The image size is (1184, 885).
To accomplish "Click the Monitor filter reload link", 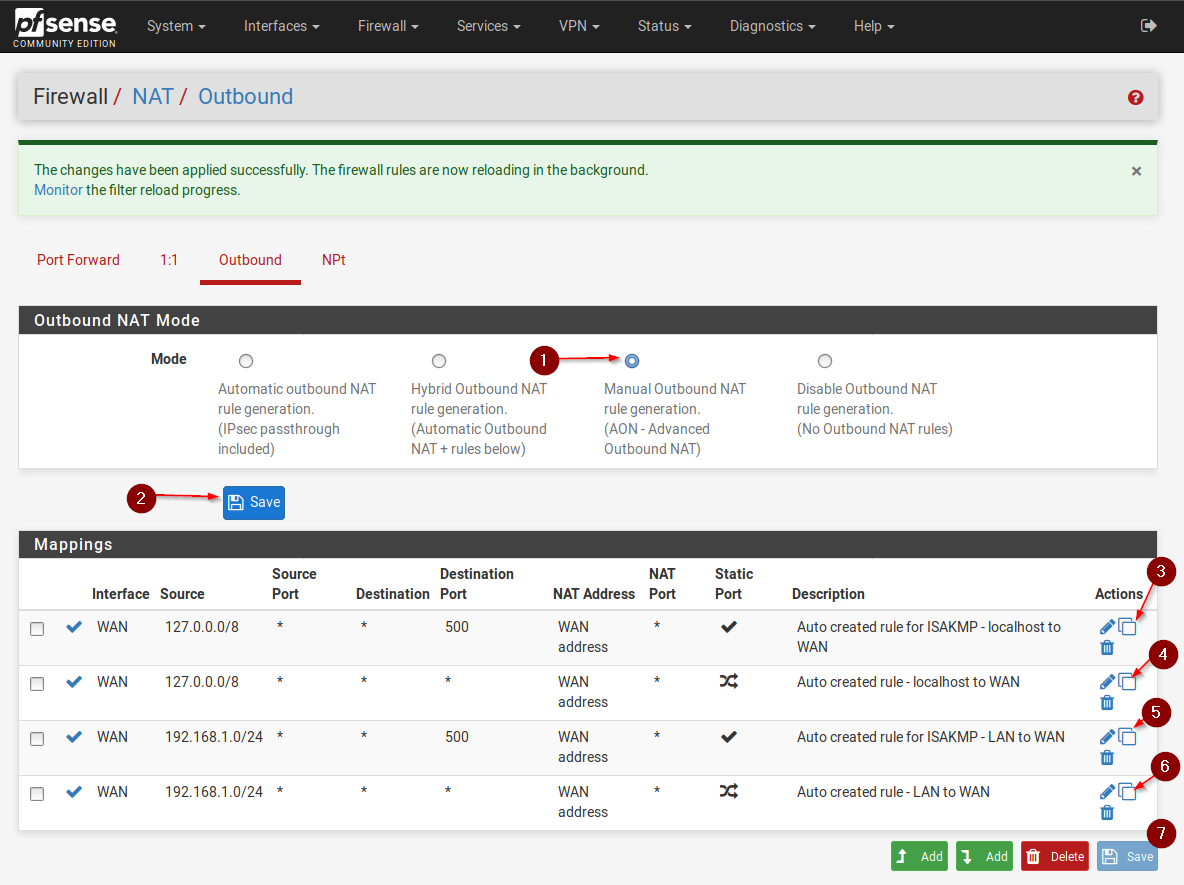I will click(58, 190).
